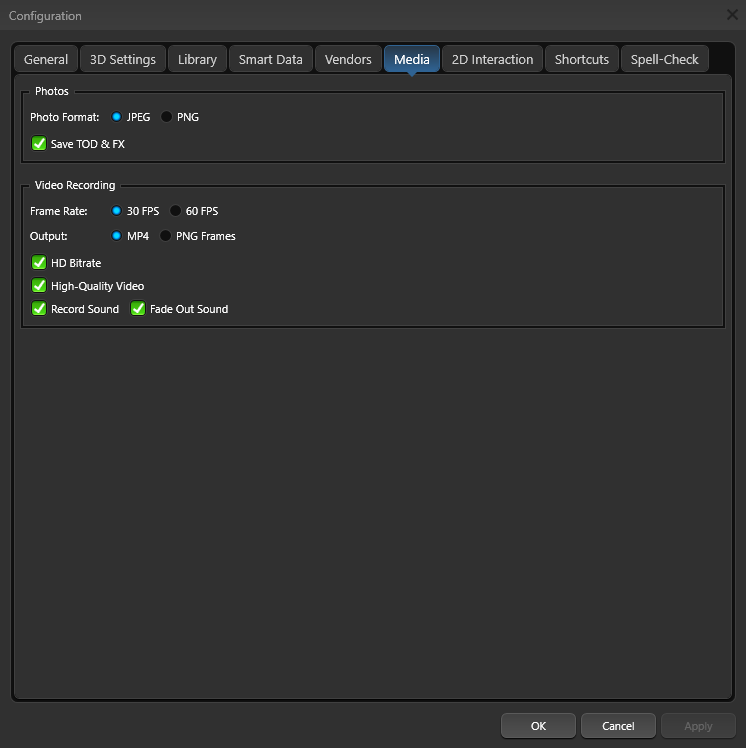Select PNG photo format

[x=167, y=117]
